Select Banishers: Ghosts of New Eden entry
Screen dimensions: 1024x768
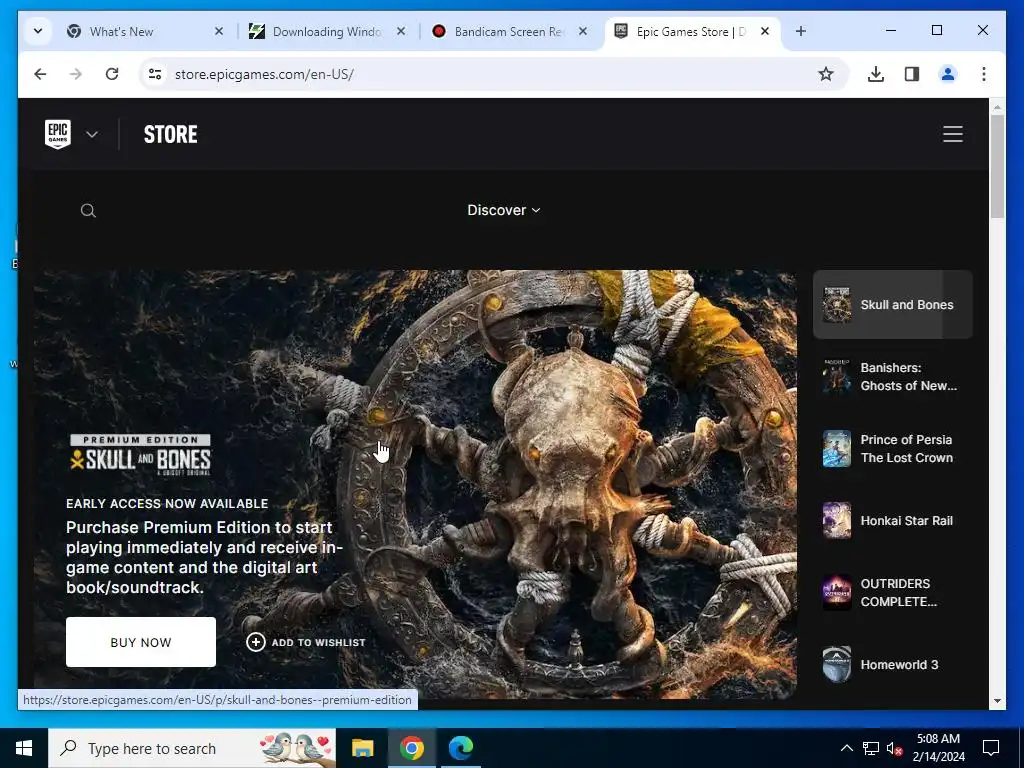(892, 377)
